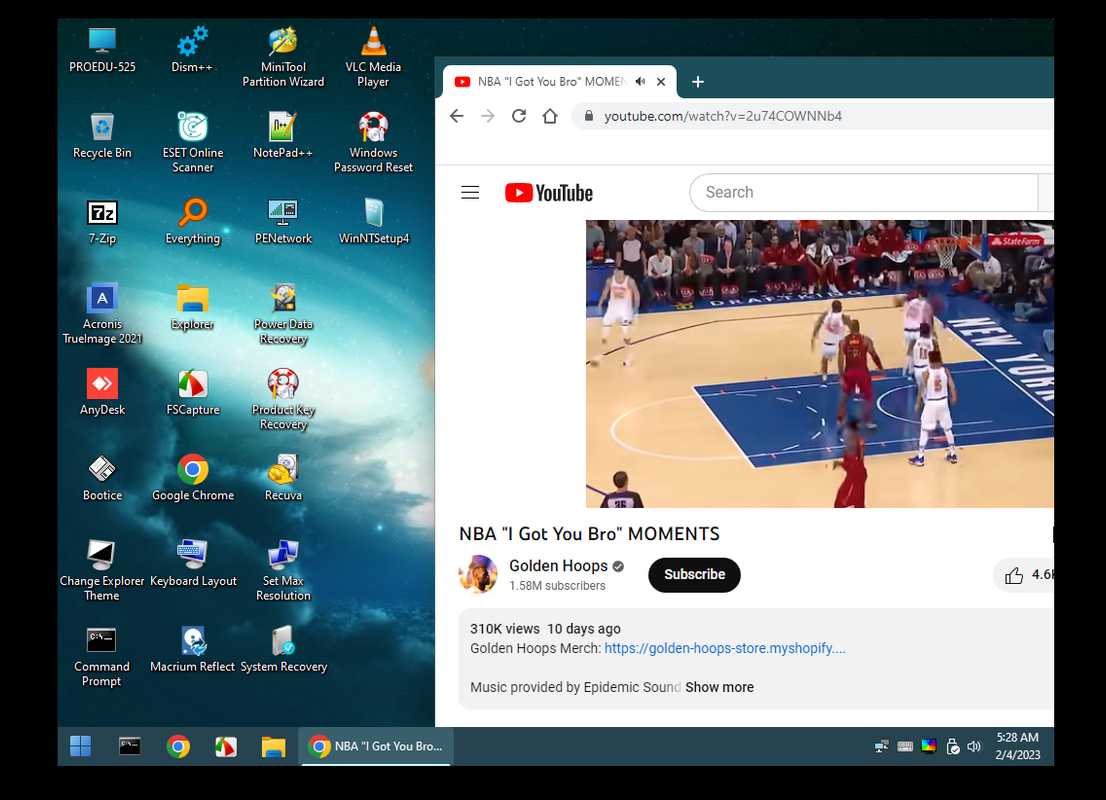Open Change Explorer Theme
Image resolution: width=1106 pixels, height=800 pixels.
[x=102, y=571]
